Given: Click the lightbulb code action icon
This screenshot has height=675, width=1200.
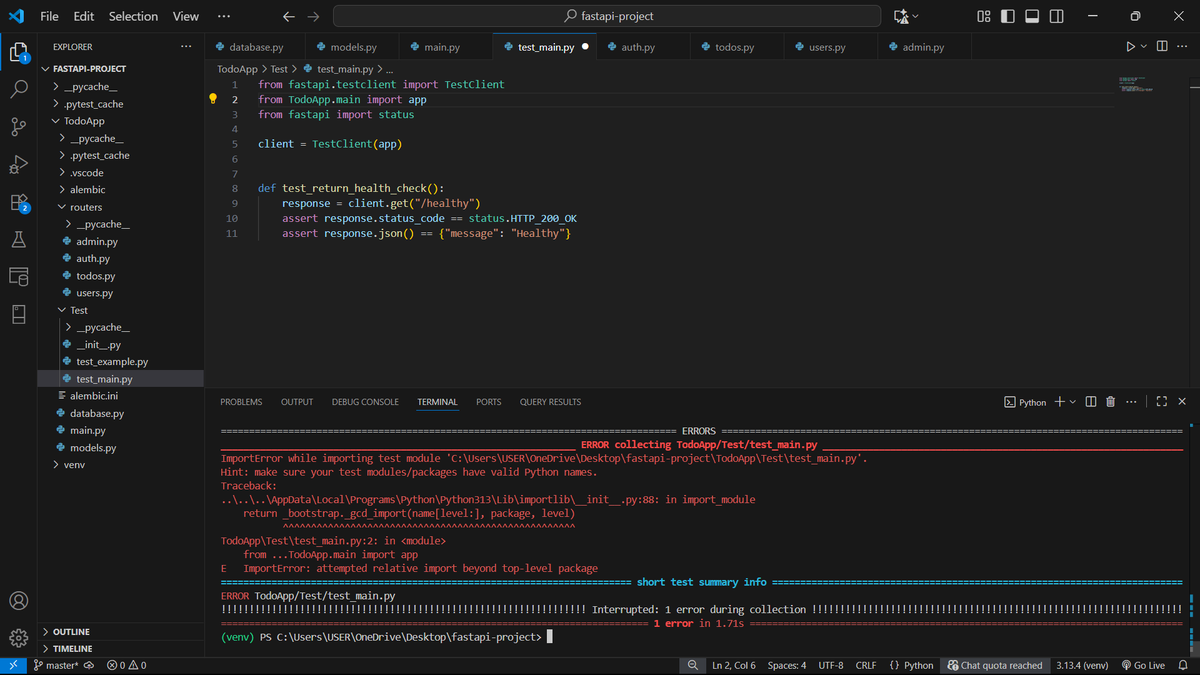Looking at the screenshot, I should (213, 99).
